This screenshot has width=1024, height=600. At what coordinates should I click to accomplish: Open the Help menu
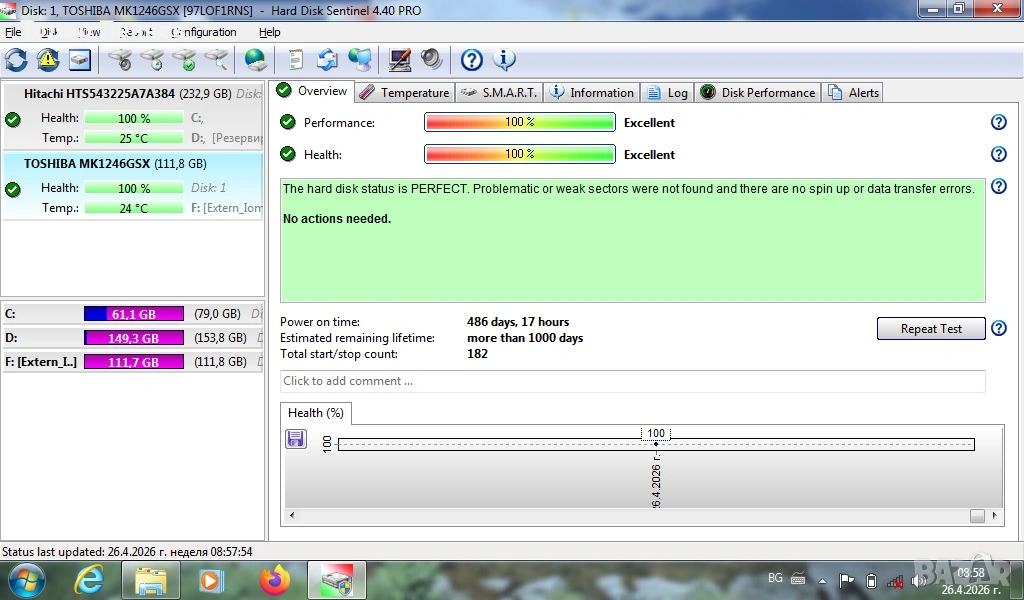269,32
